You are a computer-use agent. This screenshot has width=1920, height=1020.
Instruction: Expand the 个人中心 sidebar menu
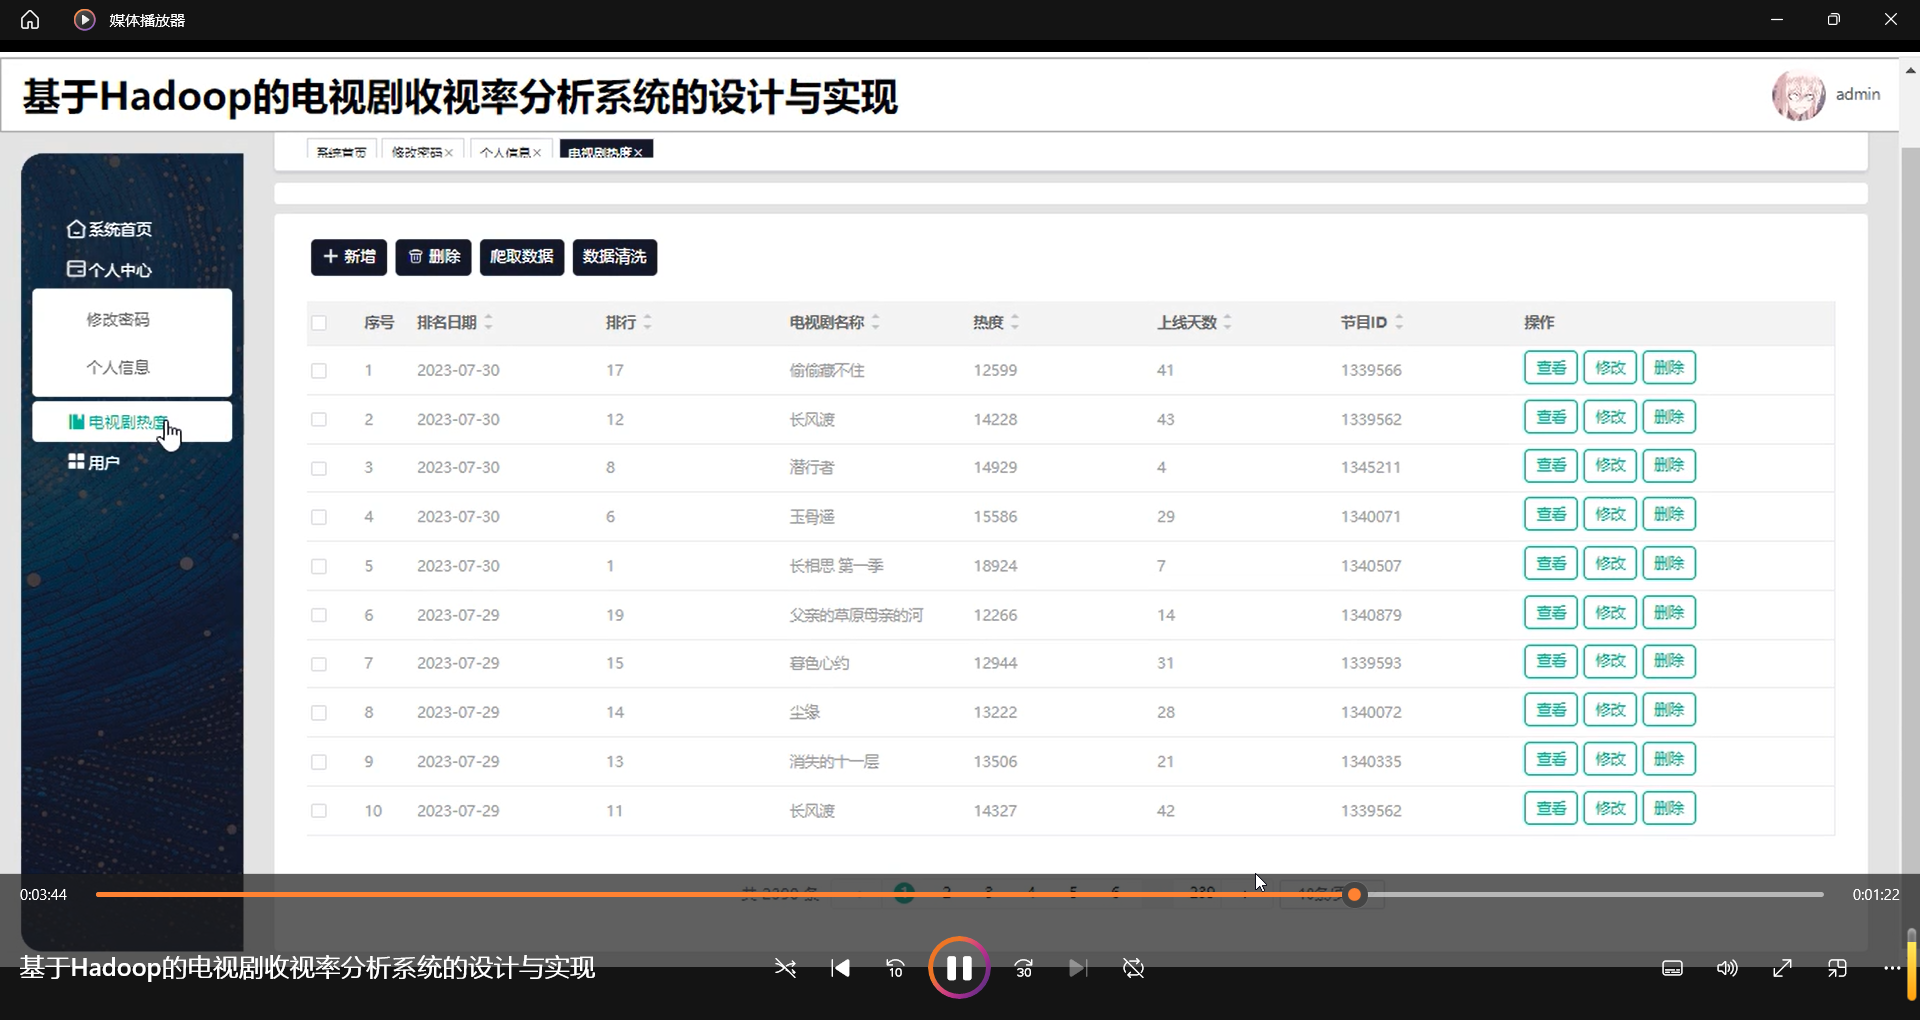(109, 270)
